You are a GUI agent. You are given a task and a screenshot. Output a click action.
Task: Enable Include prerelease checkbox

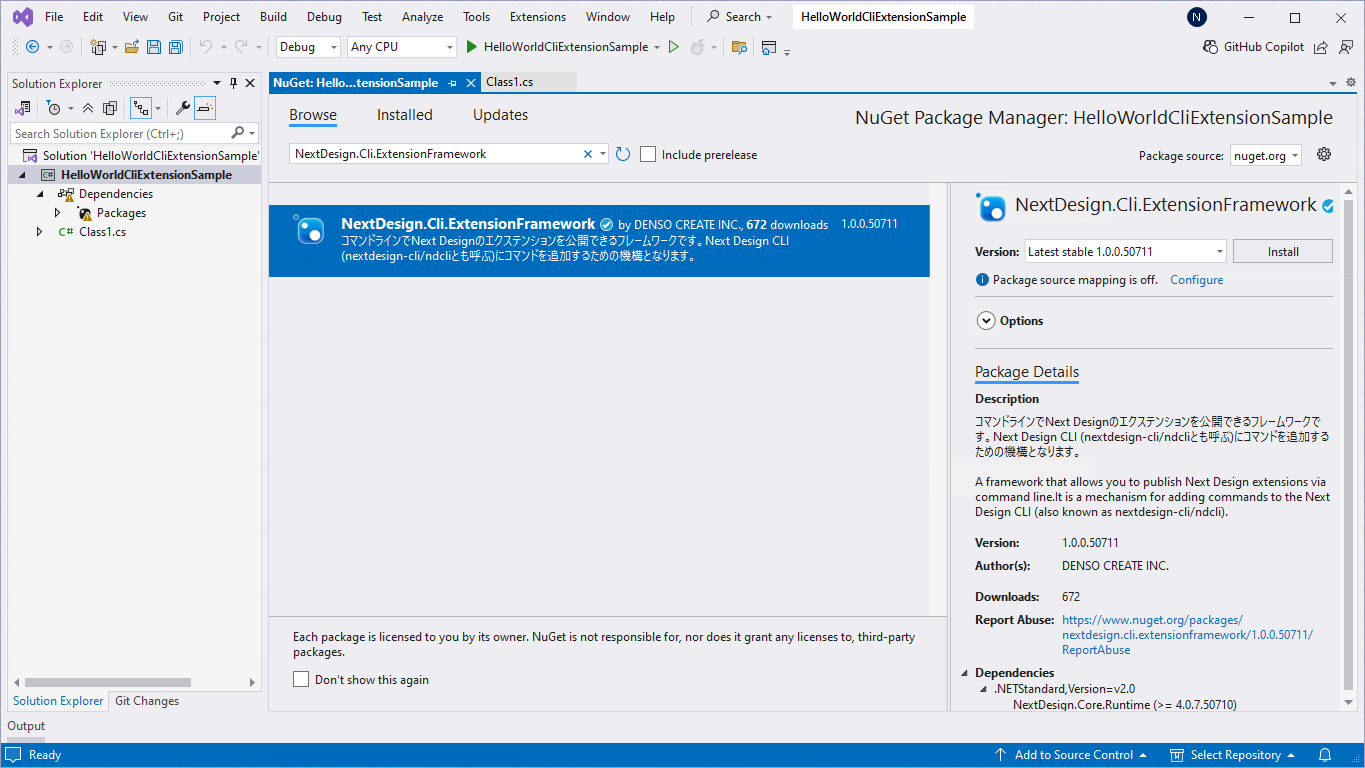[648, 154]
